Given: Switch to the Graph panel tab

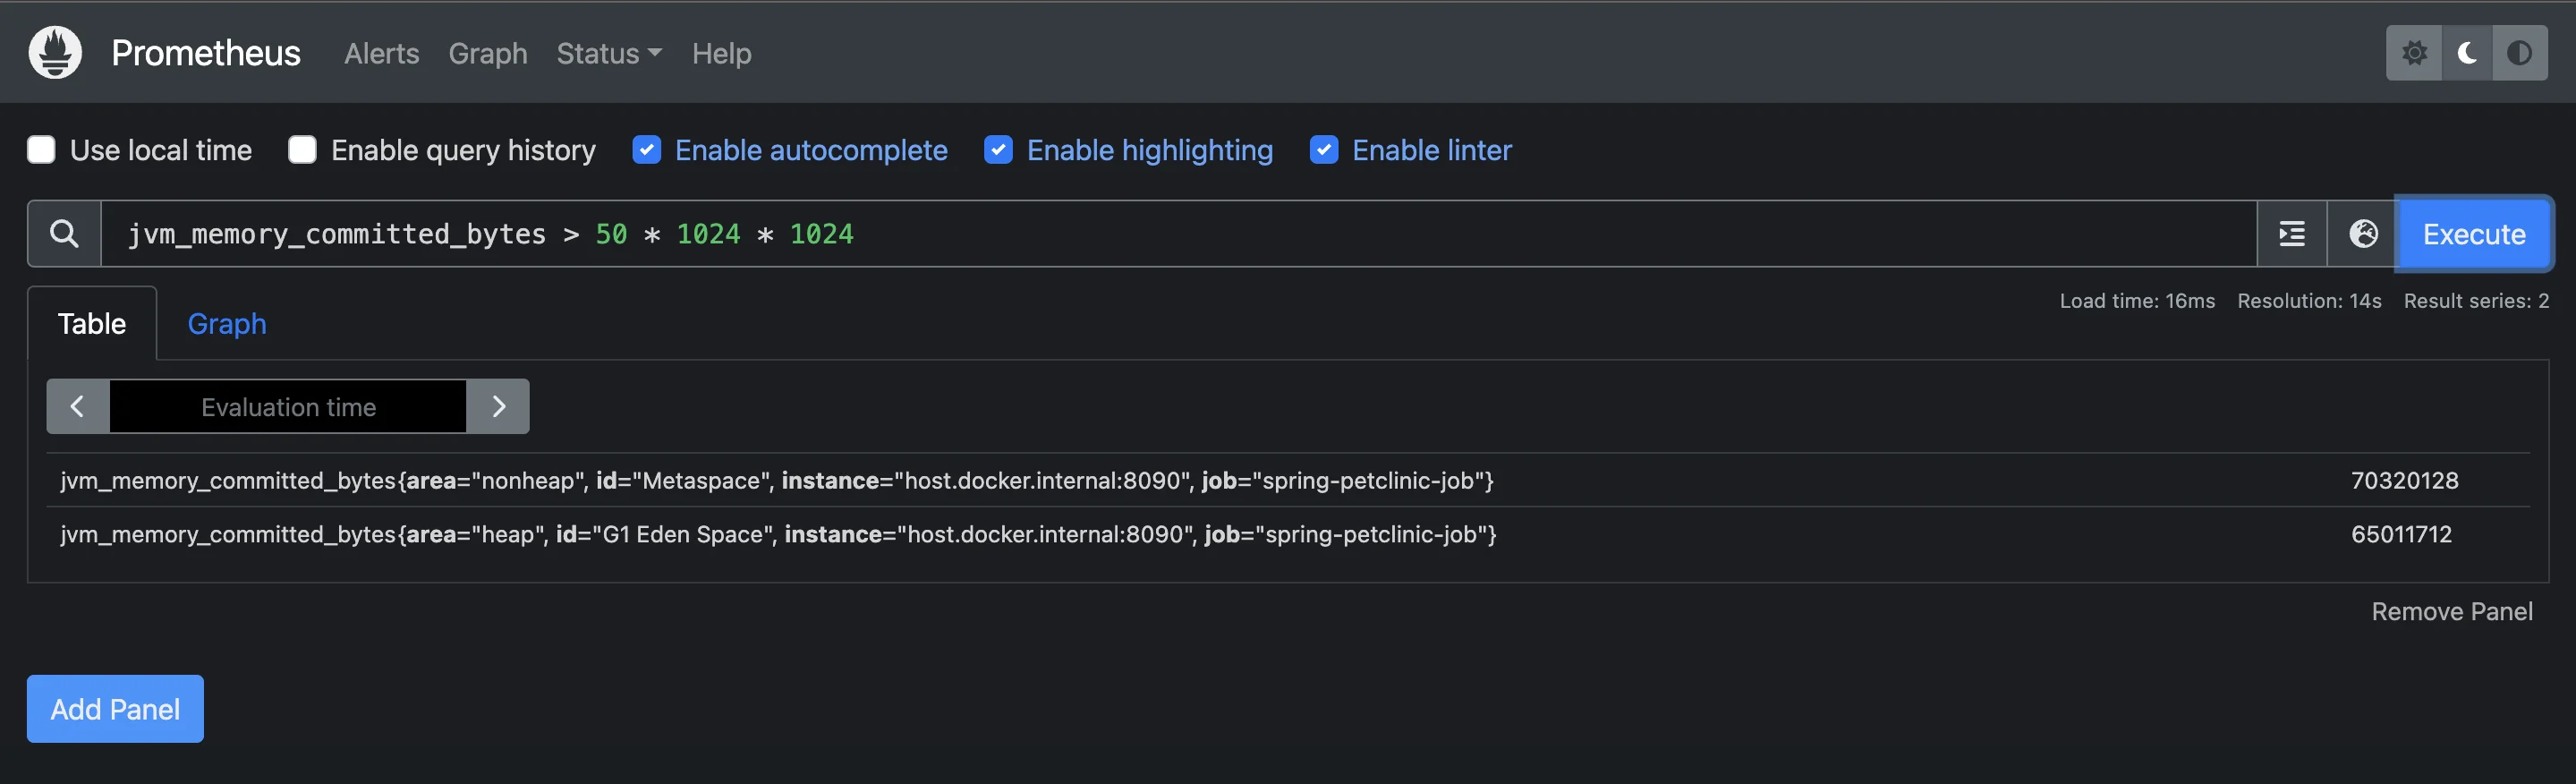Looking at the screenshot, I should pyautogui.click(x=227, y=324).
